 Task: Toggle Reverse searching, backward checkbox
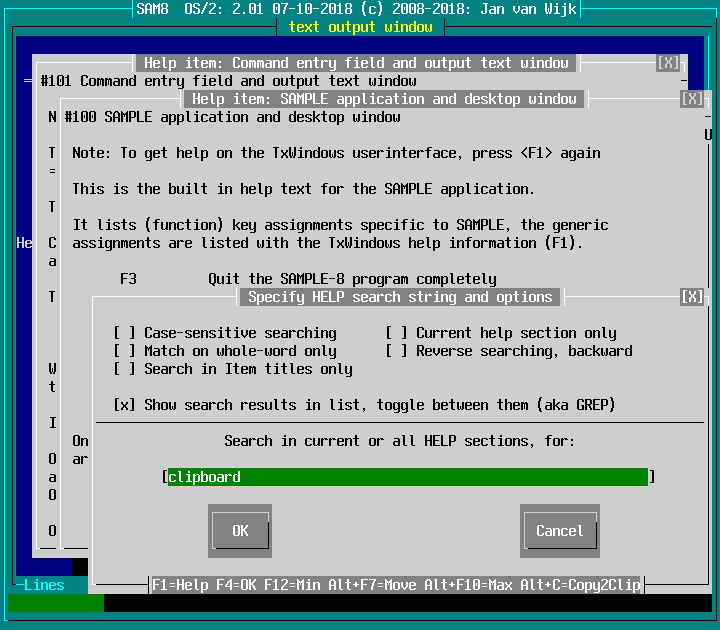pos(397,351)
